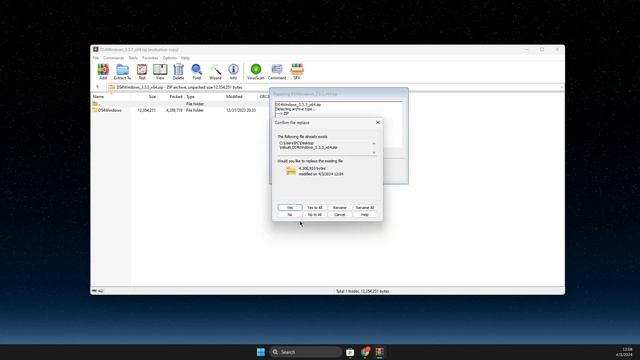Click the Delete trash can icon

click(x=178, y=72)
